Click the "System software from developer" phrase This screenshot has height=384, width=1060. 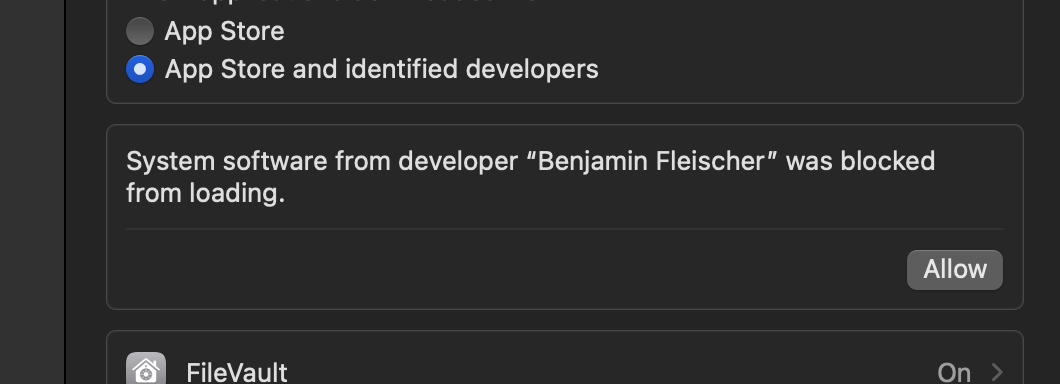click(x=326, y=162)
